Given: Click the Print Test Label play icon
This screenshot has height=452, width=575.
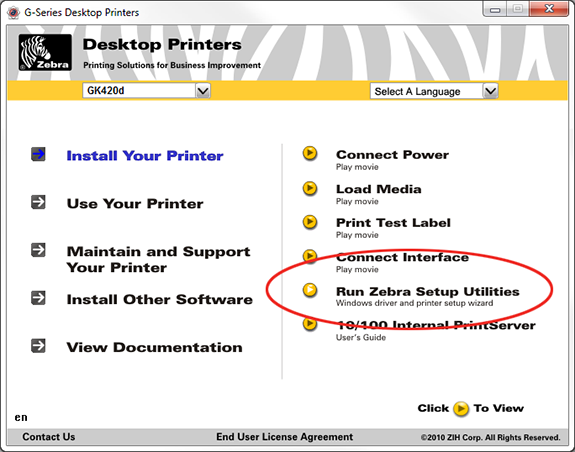Looking at the screenshot, I should (310, 222).
